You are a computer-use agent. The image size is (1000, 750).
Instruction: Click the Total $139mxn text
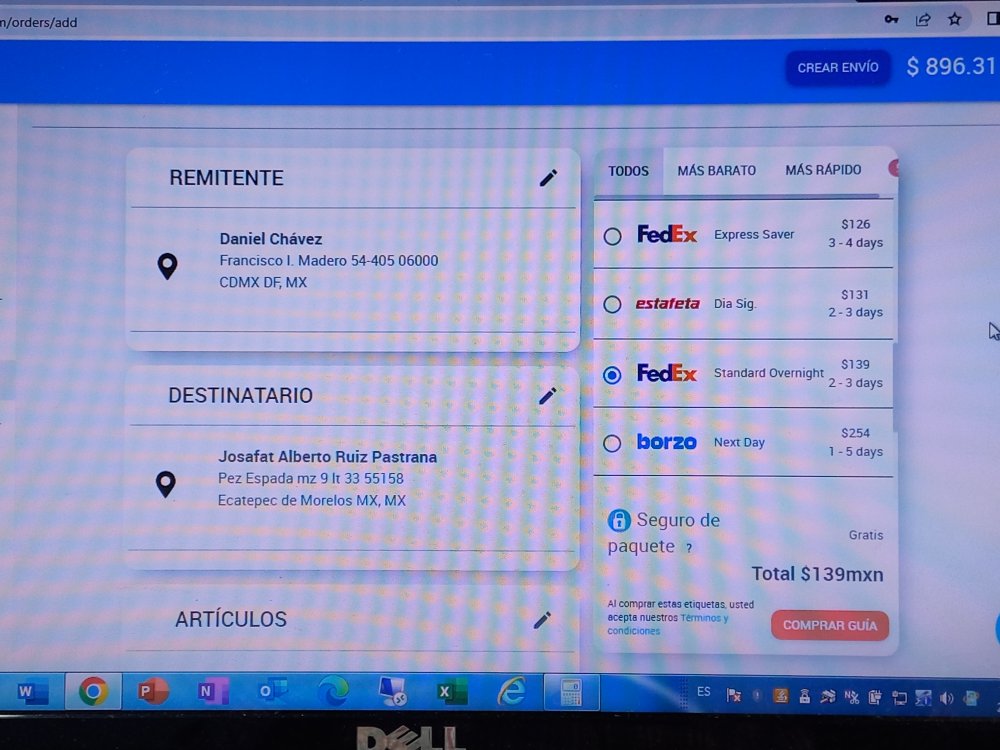(817, 574)
